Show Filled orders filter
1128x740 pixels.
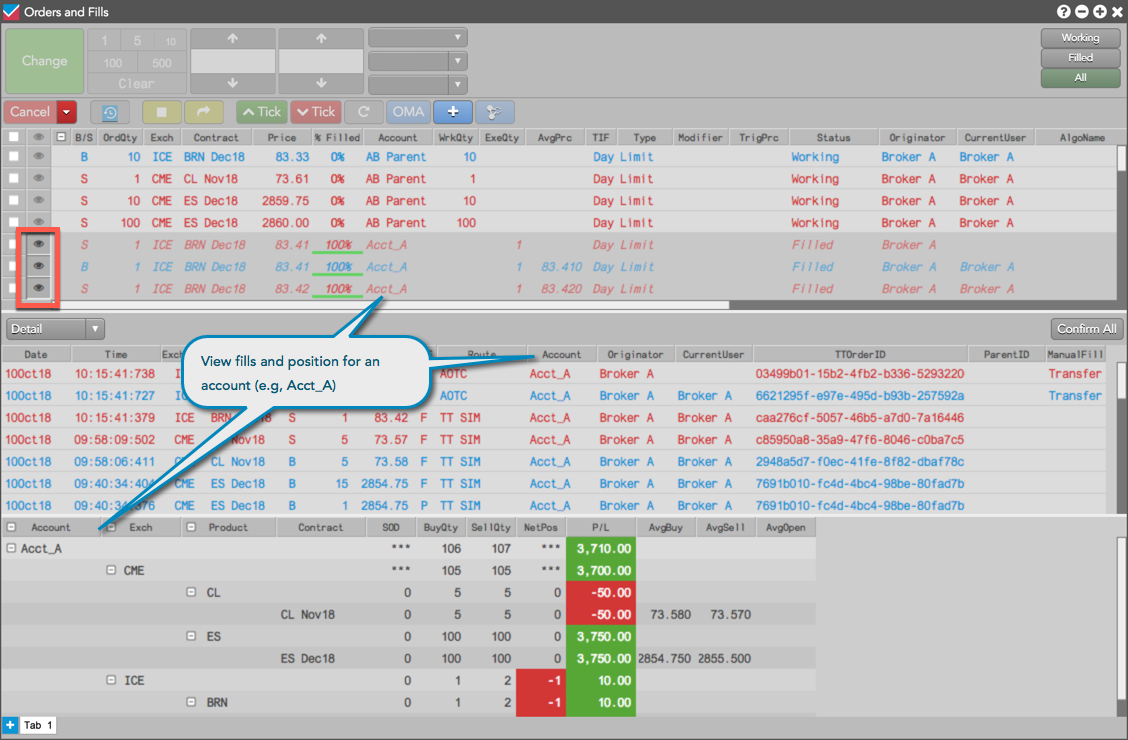(x=1080, y=58)
